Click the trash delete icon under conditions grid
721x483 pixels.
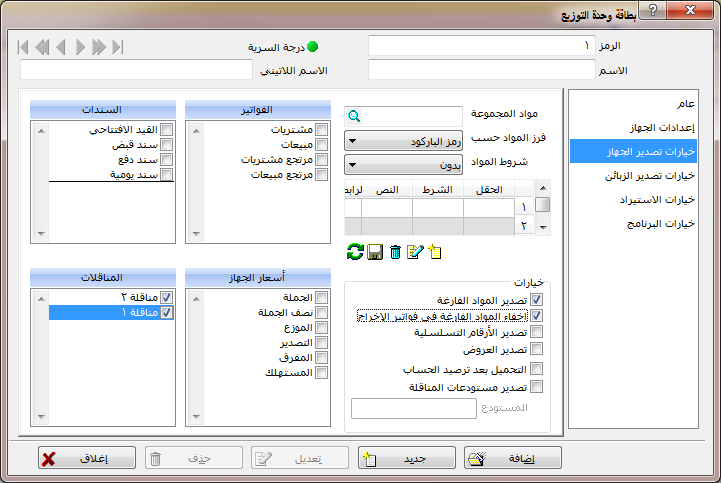(x=395, y=253)
